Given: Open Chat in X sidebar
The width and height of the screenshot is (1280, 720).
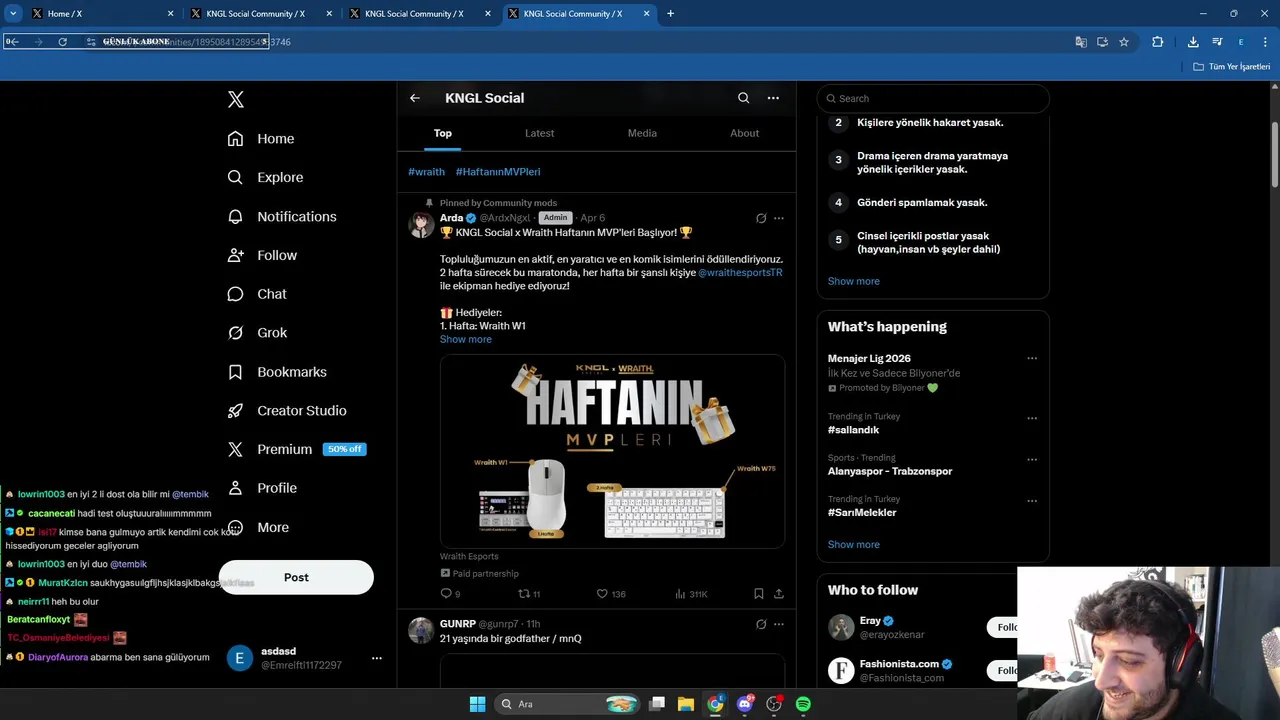Looking at the screenshot, I should point(257,294).
